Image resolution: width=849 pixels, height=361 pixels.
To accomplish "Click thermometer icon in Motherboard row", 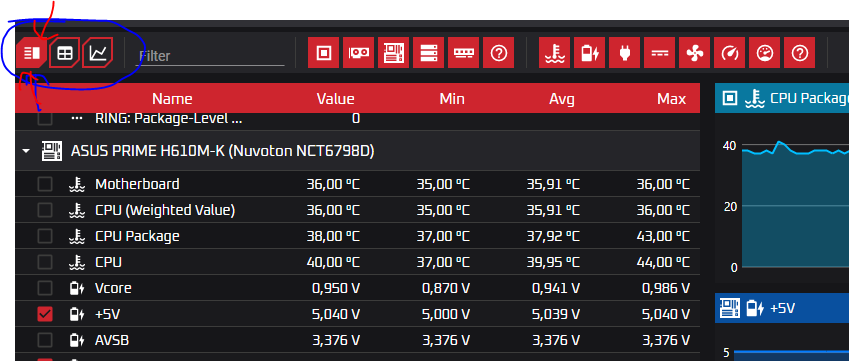I will [x=77, y=184].
